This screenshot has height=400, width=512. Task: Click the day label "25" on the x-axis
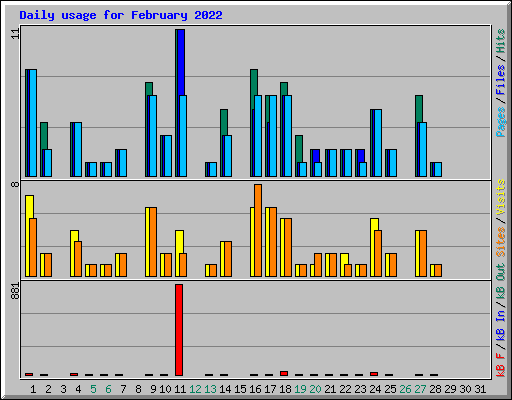[390, 389]
